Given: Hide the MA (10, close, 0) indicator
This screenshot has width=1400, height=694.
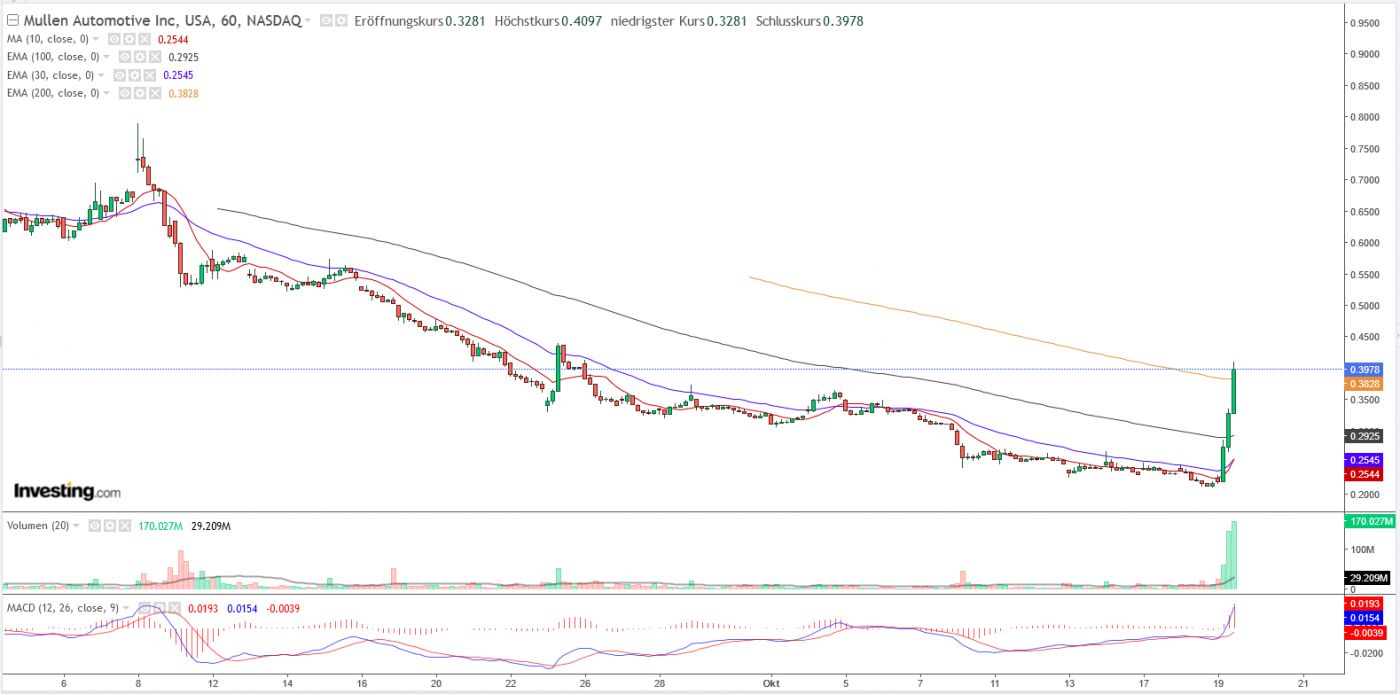Looking at the screenshot, I should 114,39.
